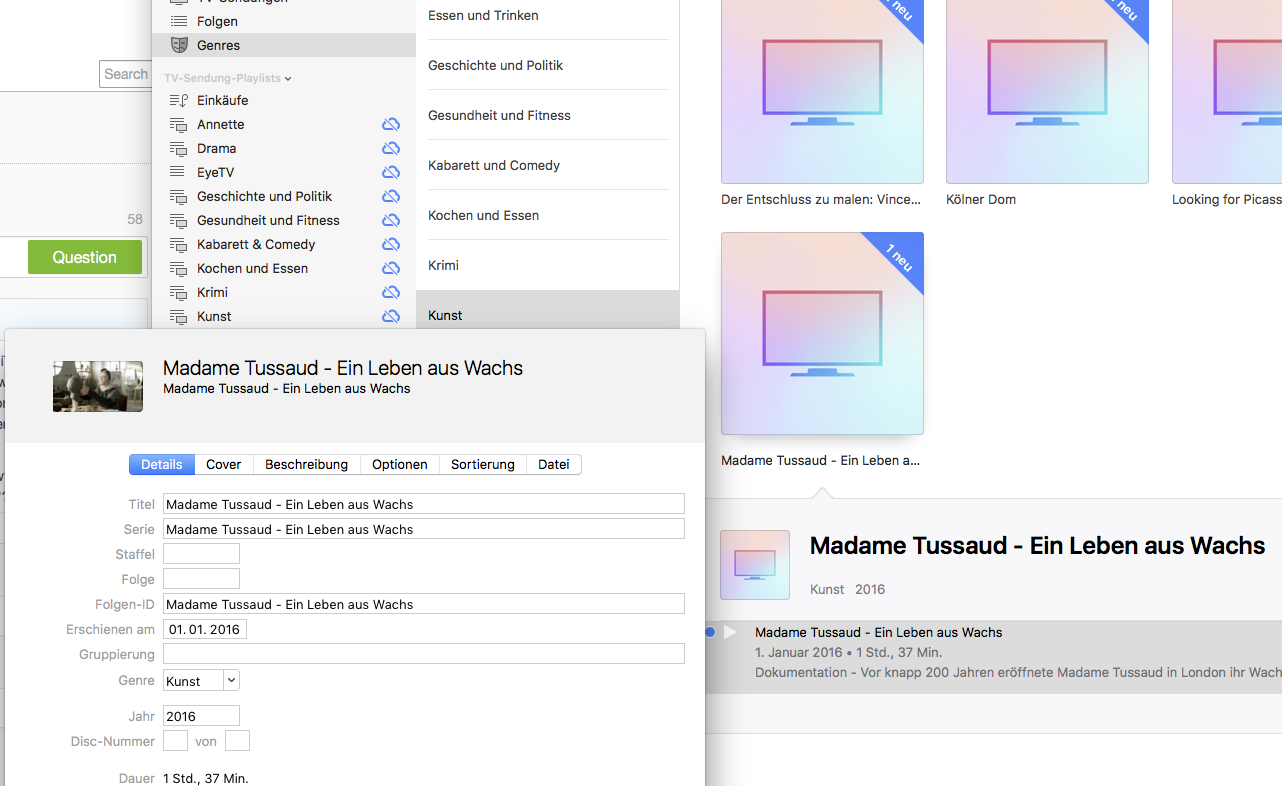Click into the Staffel input field

click(x=201, y=554)
